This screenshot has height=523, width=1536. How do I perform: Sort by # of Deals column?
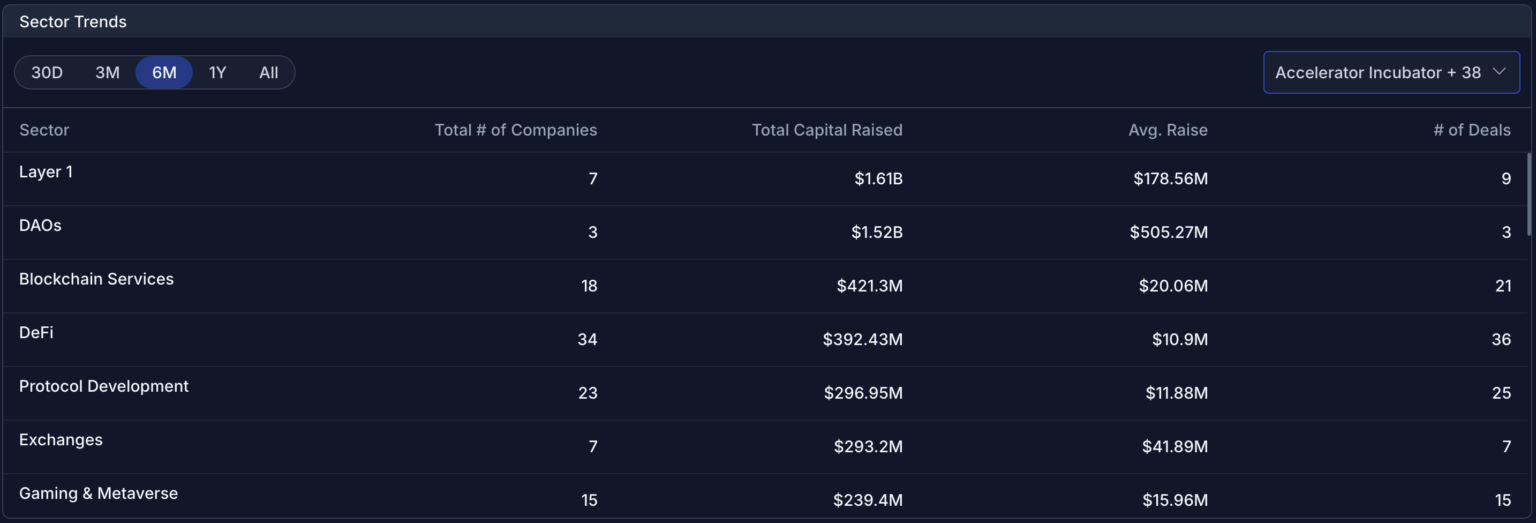pos(1471,130)
